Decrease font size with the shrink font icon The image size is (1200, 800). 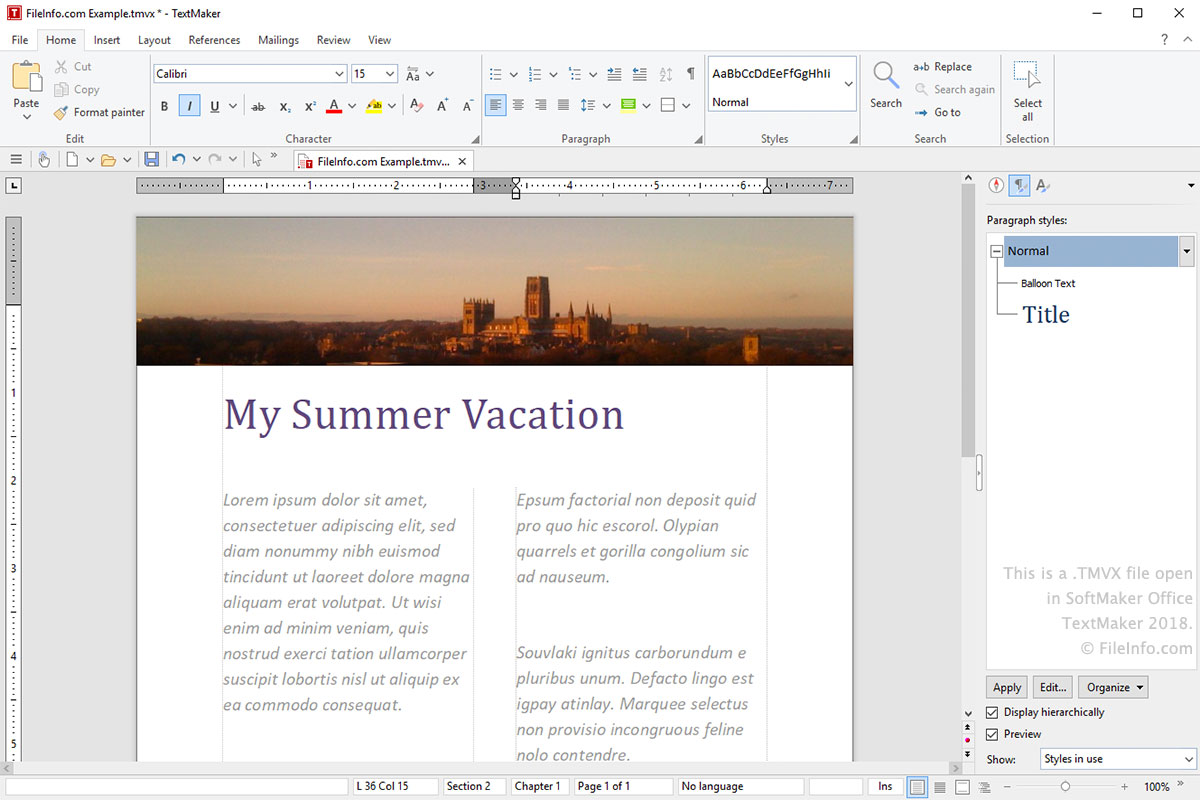(x=467, y=106)
